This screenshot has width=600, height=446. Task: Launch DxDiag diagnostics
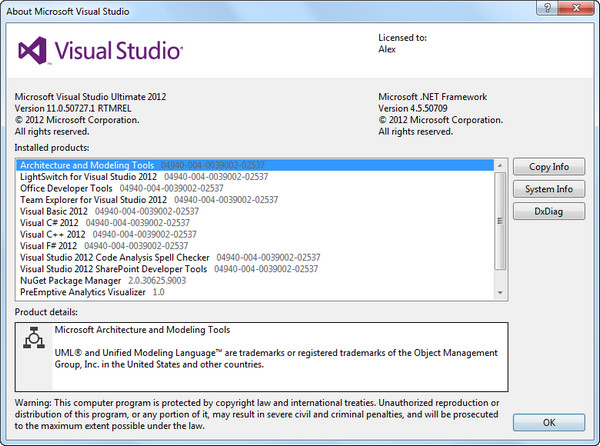coord(548,211)
